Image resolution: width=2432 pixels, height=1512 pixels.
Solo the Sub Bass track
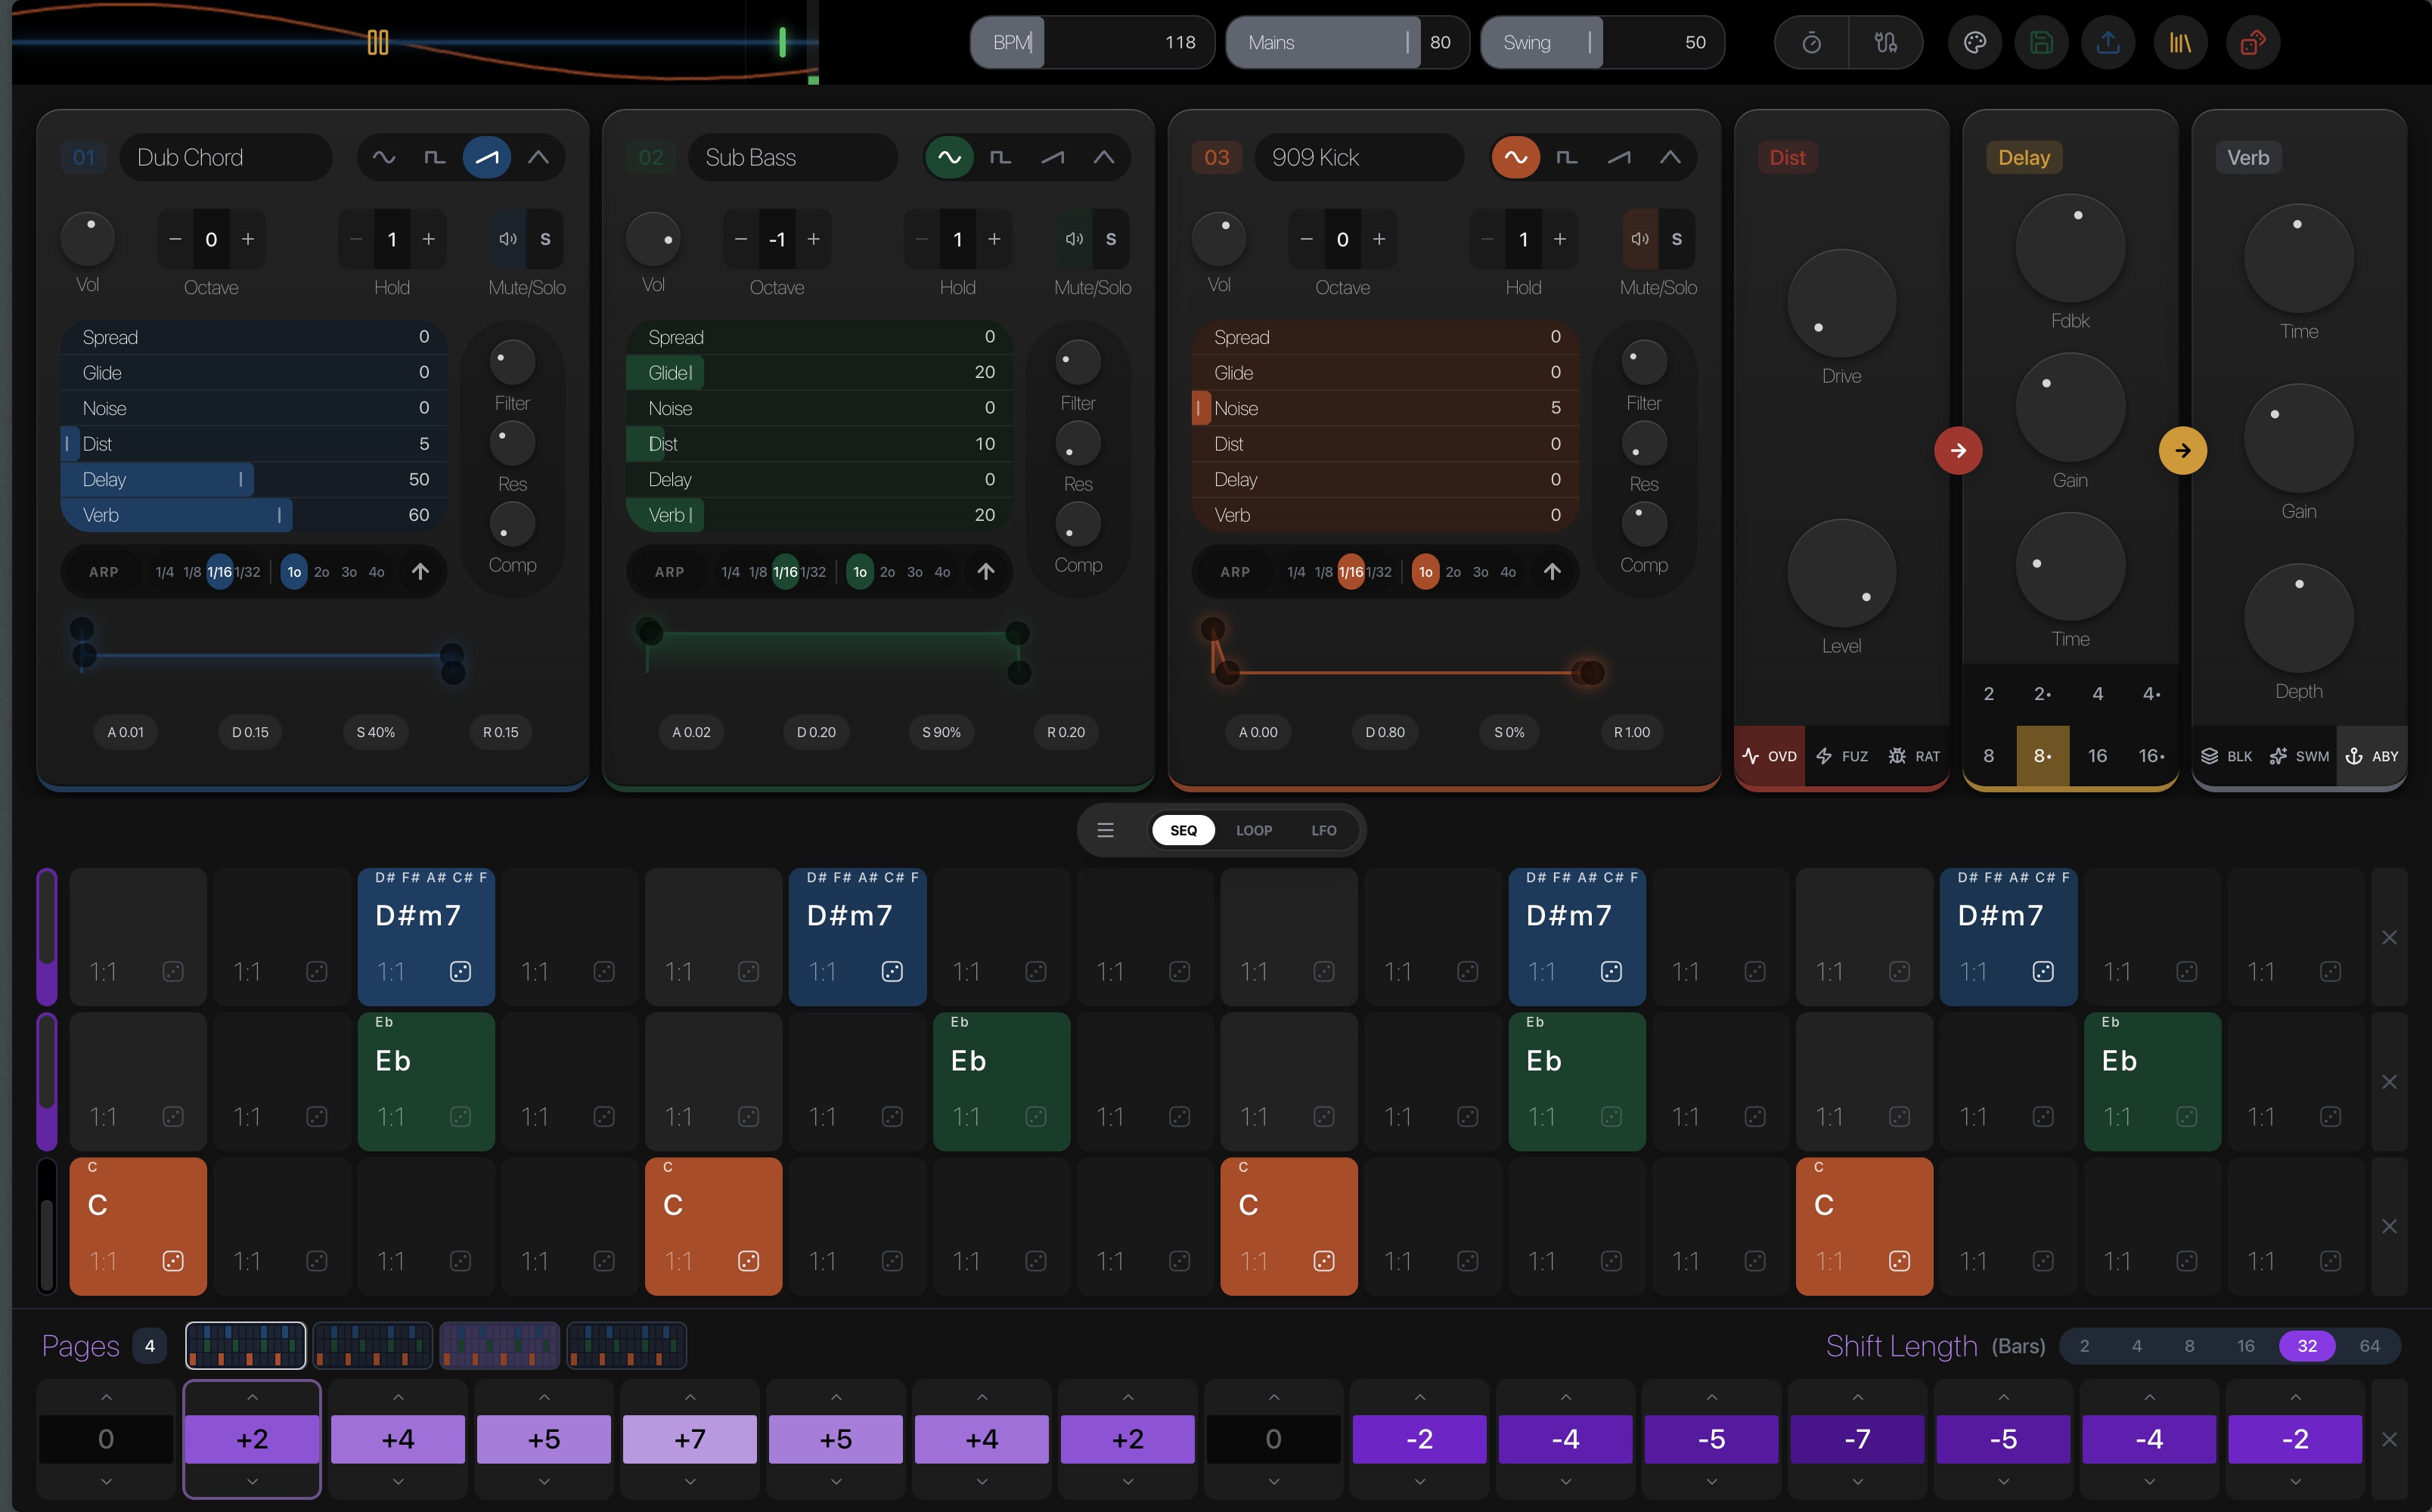(x=1111, y=239)
